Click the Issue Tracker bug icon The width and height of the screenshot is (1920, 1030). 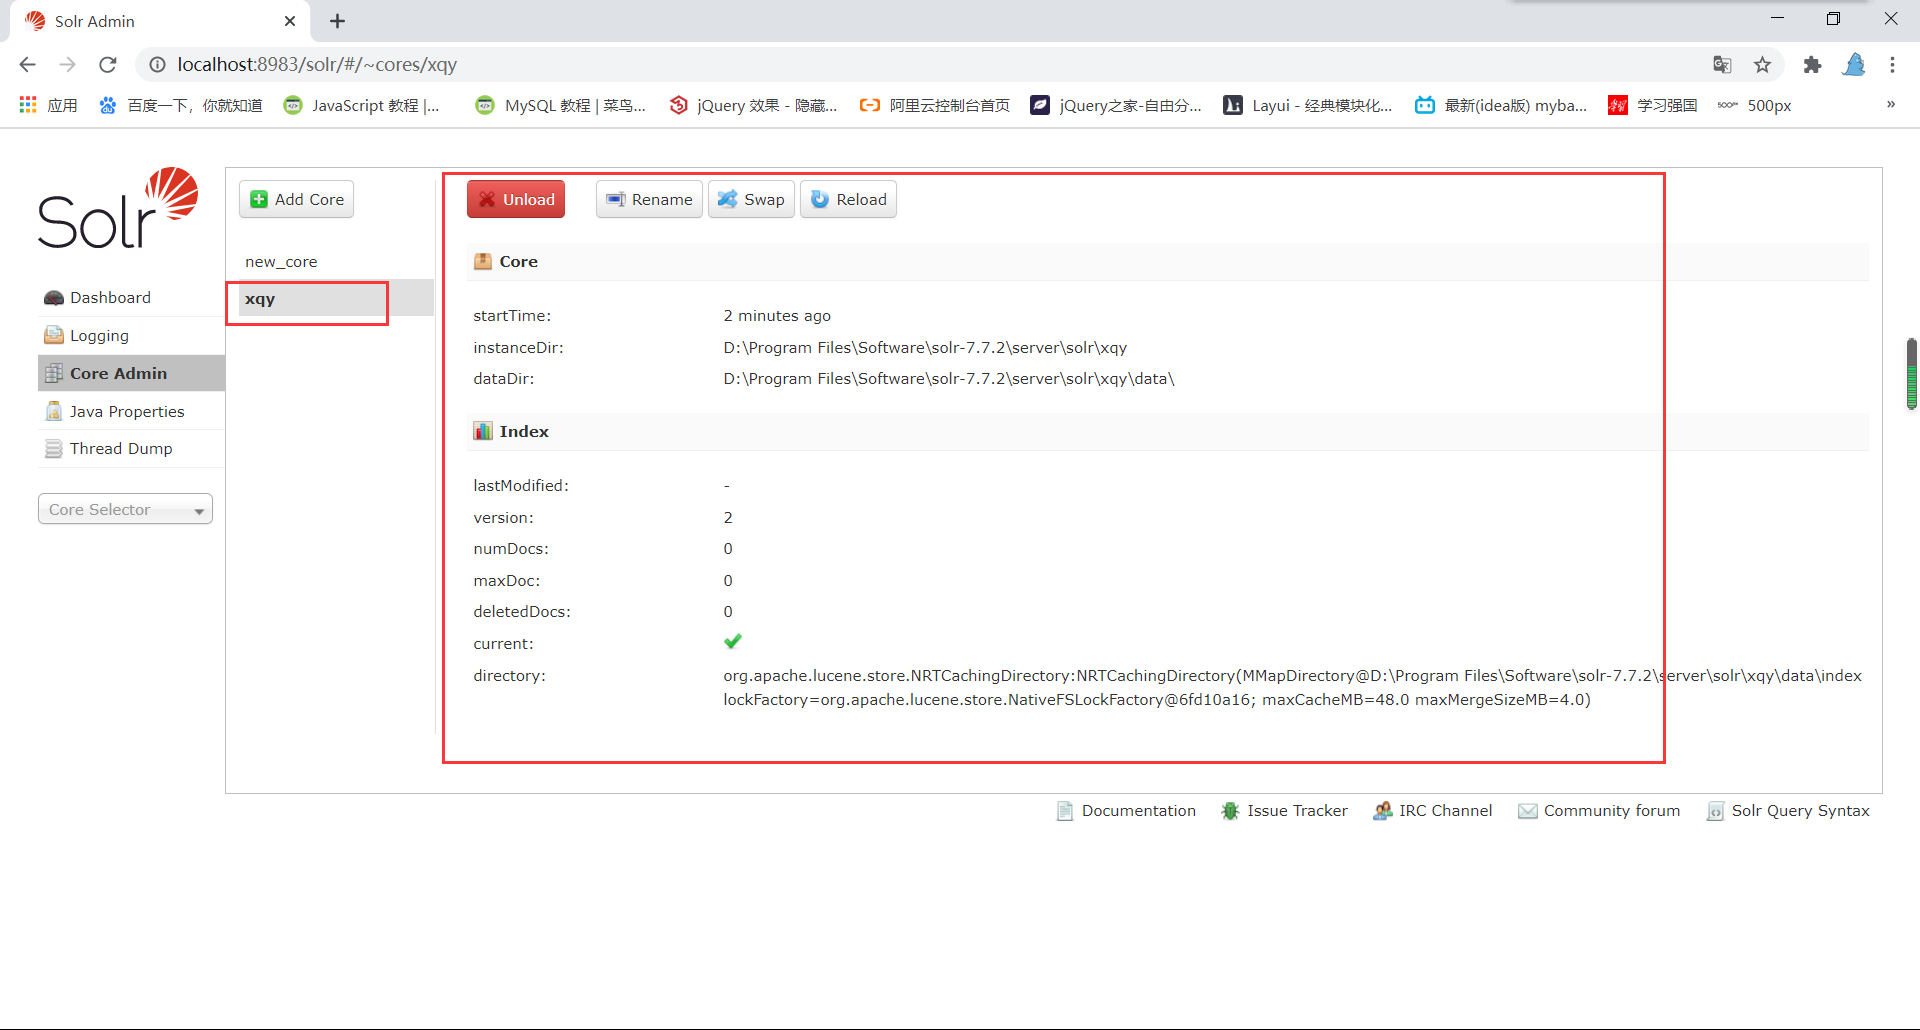pos(1230,811)
